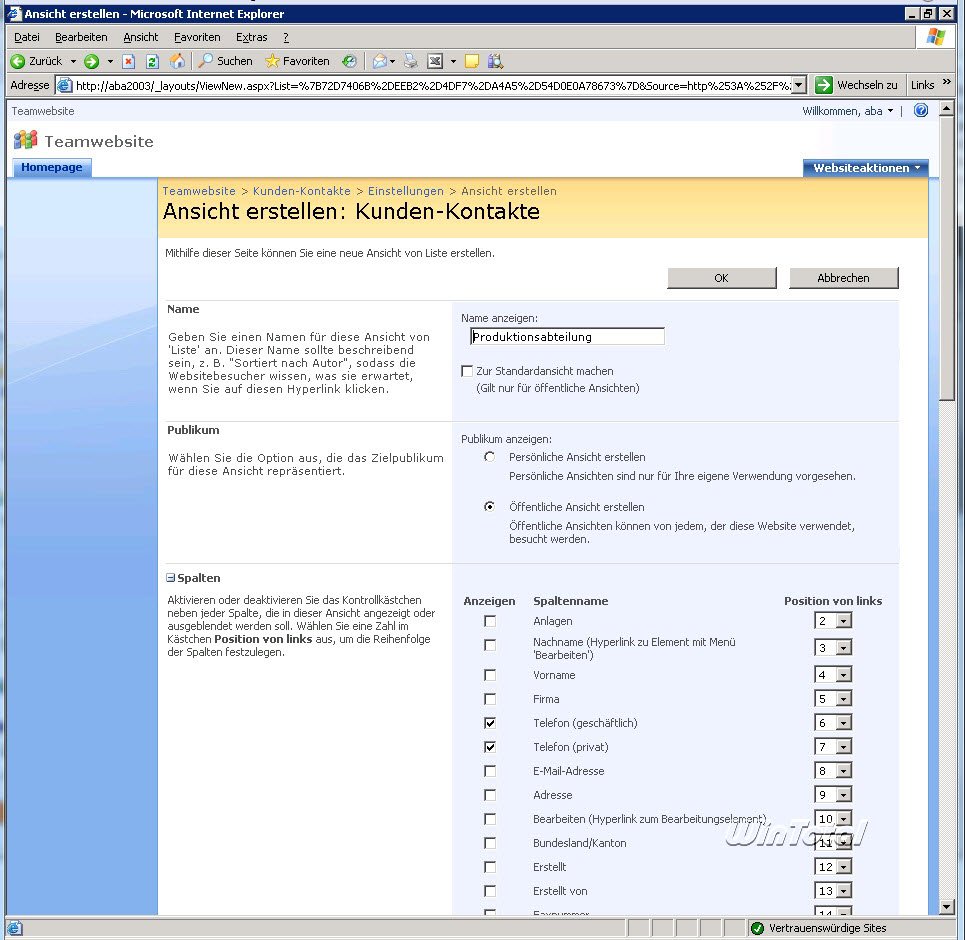
Task: Enable Zur Standardansicht machen checkbox
Action: pos(467,371)
